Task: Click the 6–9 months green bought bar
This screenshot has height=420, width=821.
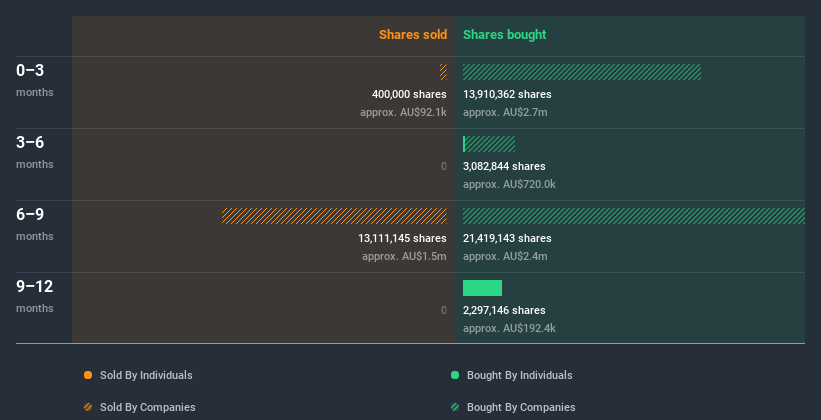Action: (x=634, y=216)
